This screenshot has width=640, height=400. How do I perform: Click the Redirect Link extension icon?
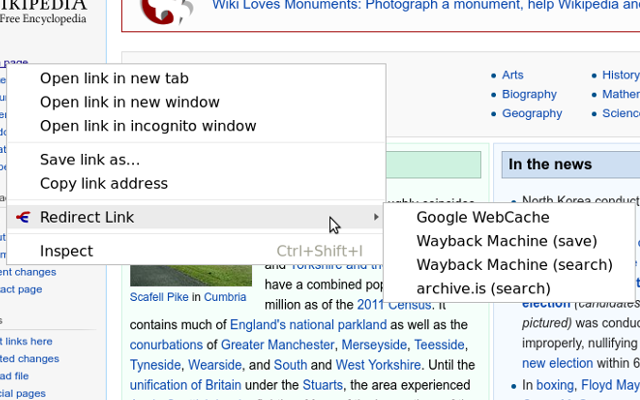[x=23, y=217]
